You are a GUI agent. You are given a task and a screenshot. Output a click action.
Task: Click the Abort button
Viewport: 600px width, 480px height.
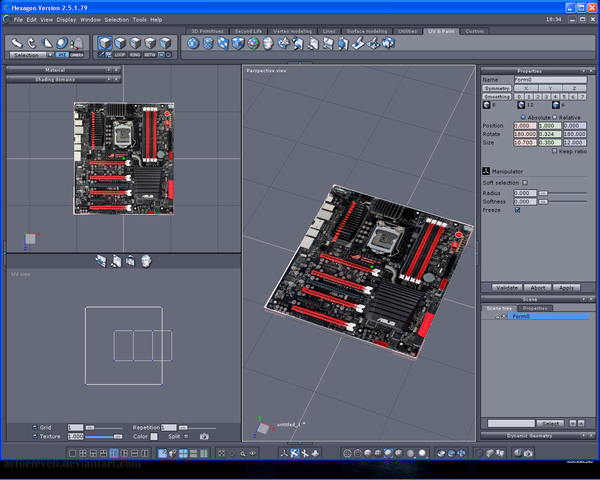point(538,287)
